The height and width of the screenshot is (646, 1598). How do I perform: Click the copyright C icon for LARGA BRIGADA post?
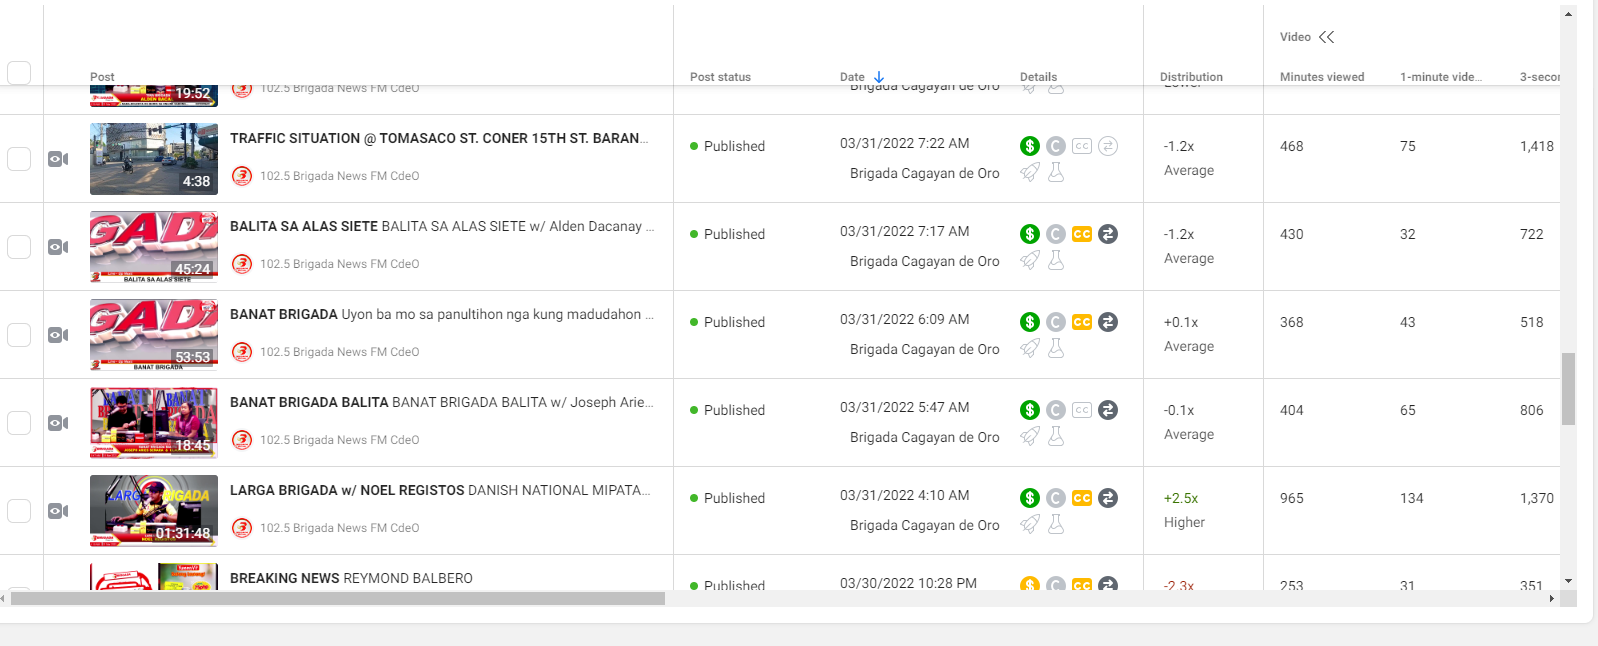(x=1055, y=498)
